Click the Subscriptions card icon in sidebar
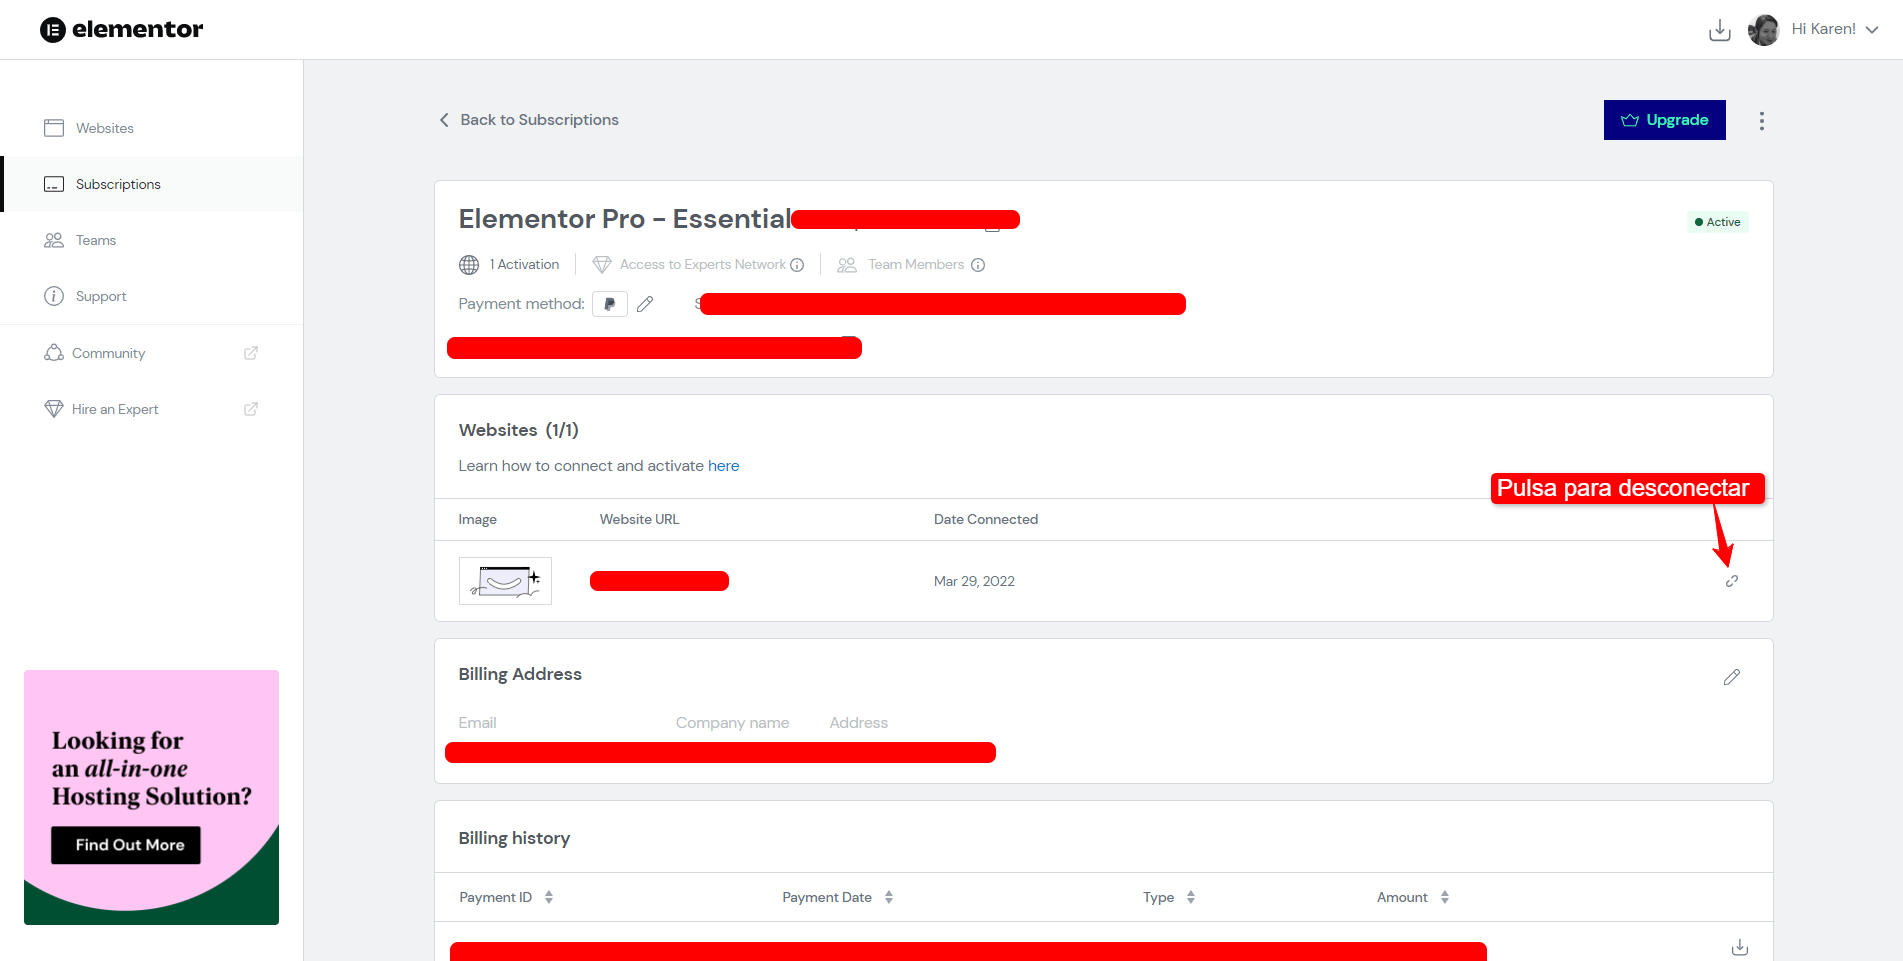Viewport: 1903px width, 961px height. click(x=54, y=184)
